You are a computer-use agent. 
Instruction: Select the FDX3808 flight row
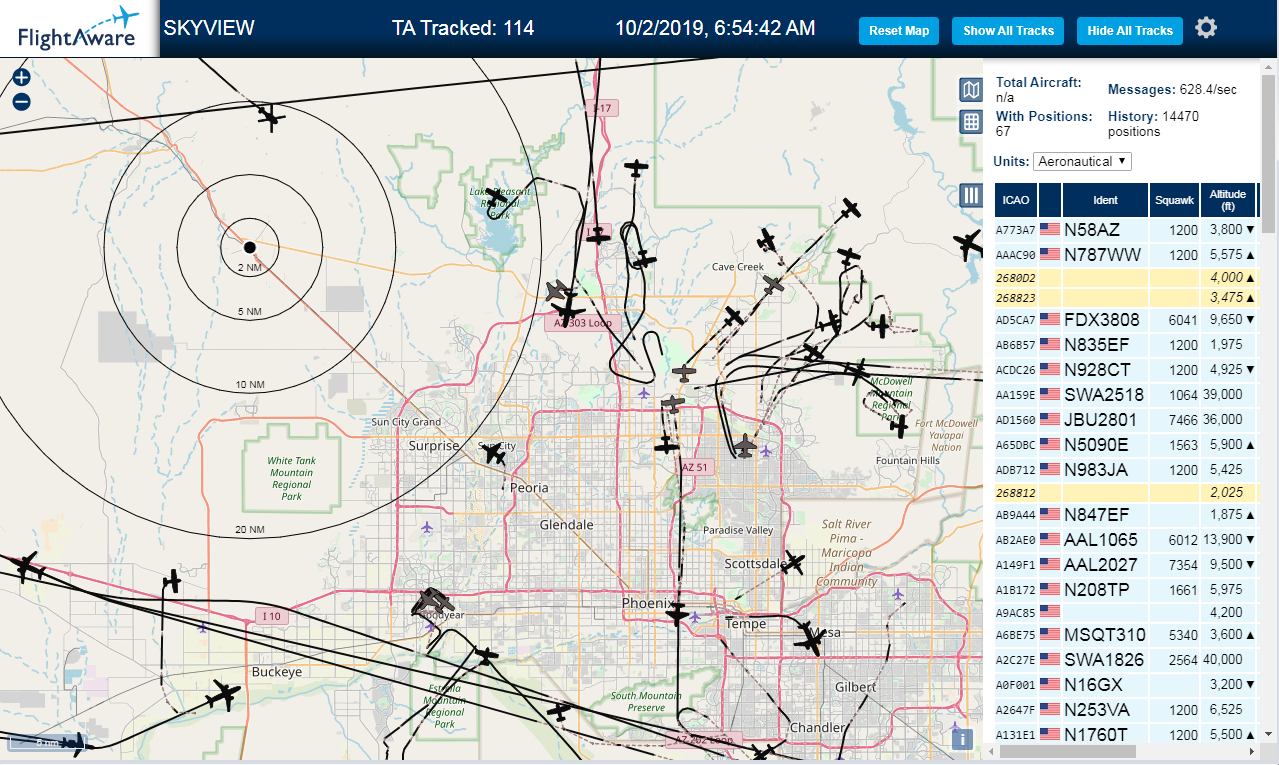1125,320
